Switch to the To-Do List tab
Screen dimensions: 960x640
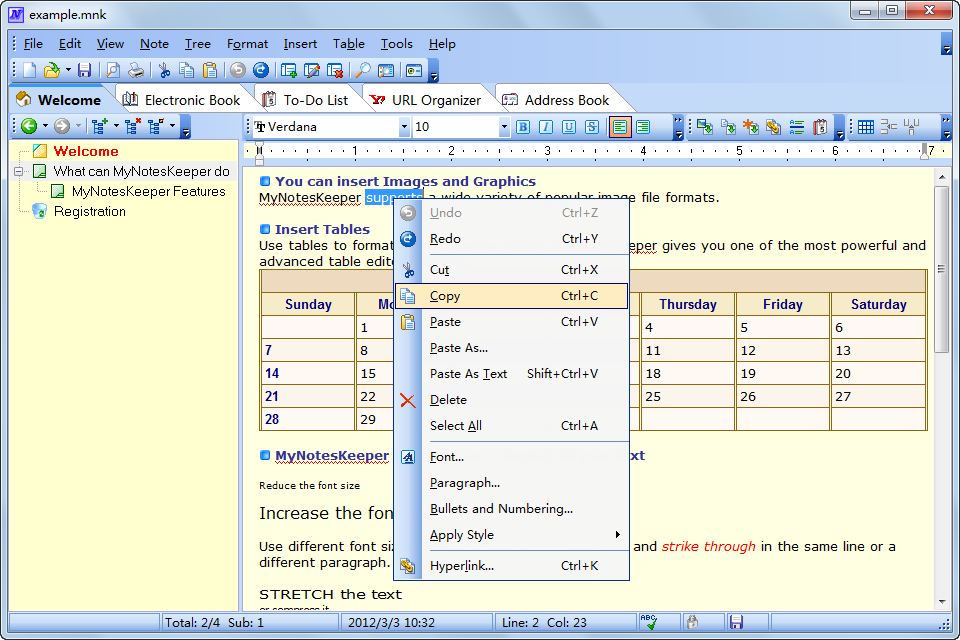coord(315,100)
